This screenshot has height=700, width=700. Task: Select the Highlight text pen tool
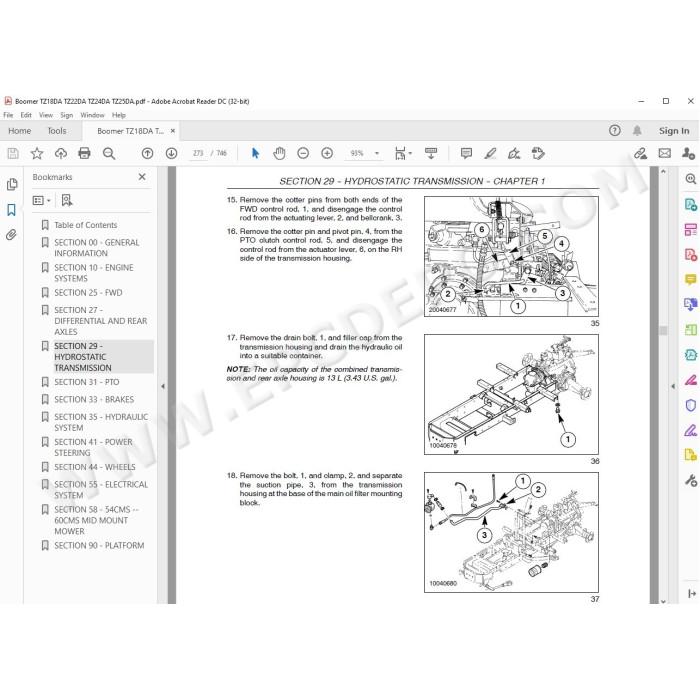490,154
